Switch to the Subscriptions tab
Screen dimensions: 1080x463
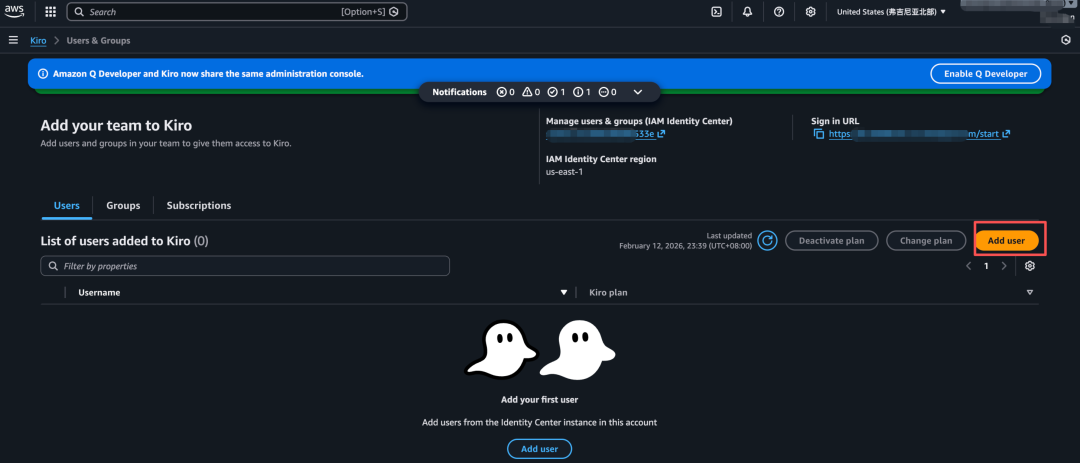tap(199, 205)
